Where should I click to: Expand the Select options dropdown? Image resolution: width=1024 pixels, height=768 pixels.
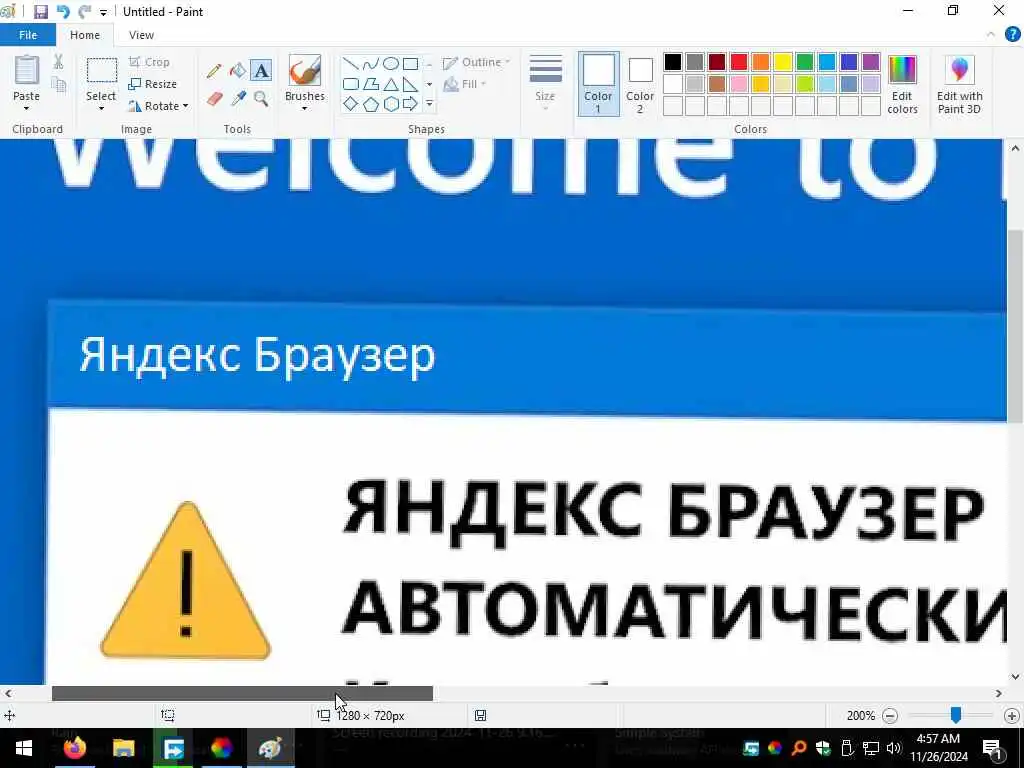[x=101, y=108]
